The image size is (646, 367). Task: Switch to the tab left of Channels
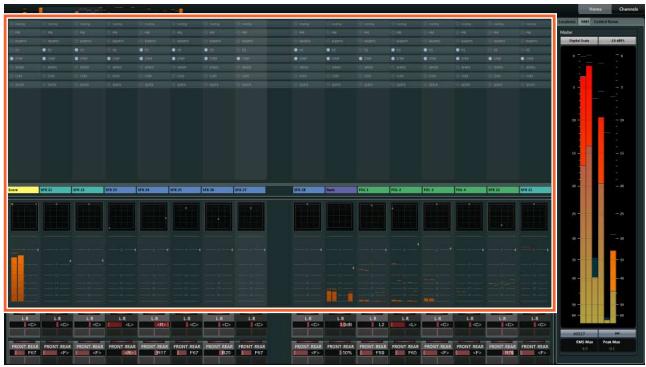[x=595, y=9]
